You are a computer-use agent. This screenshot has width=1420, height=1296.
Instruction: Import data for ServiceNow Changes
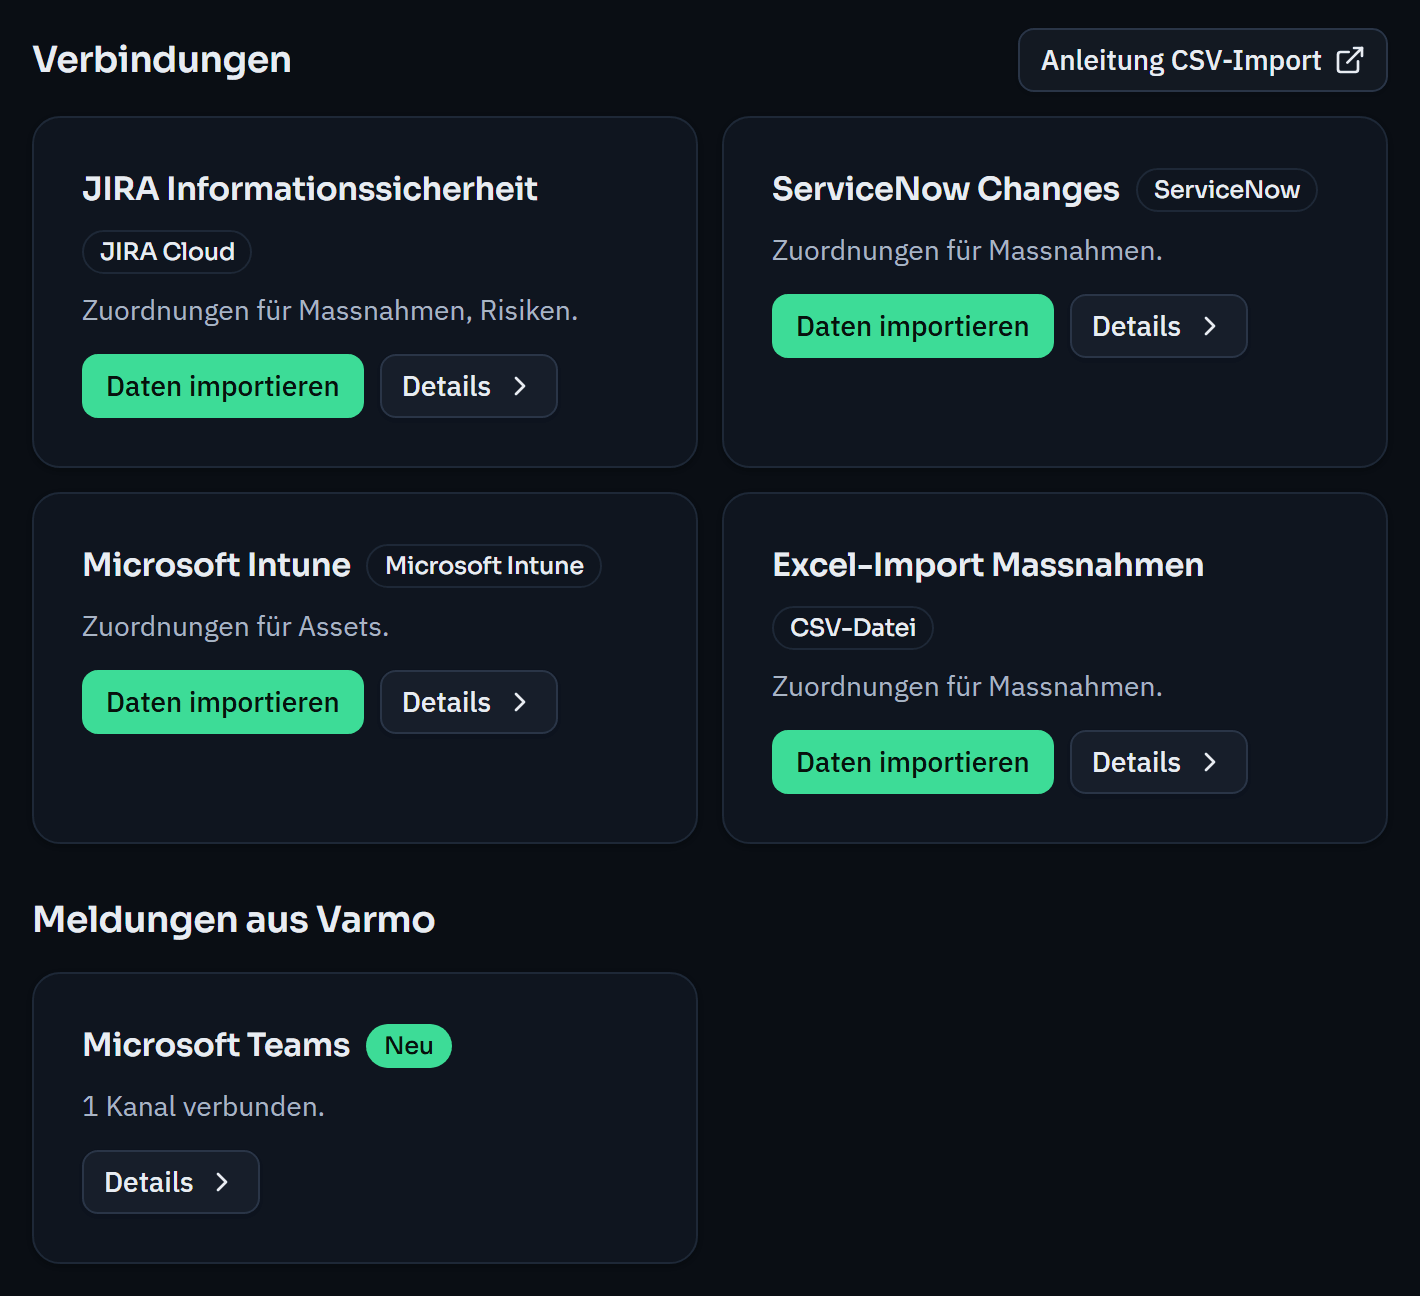coord(913,326)
